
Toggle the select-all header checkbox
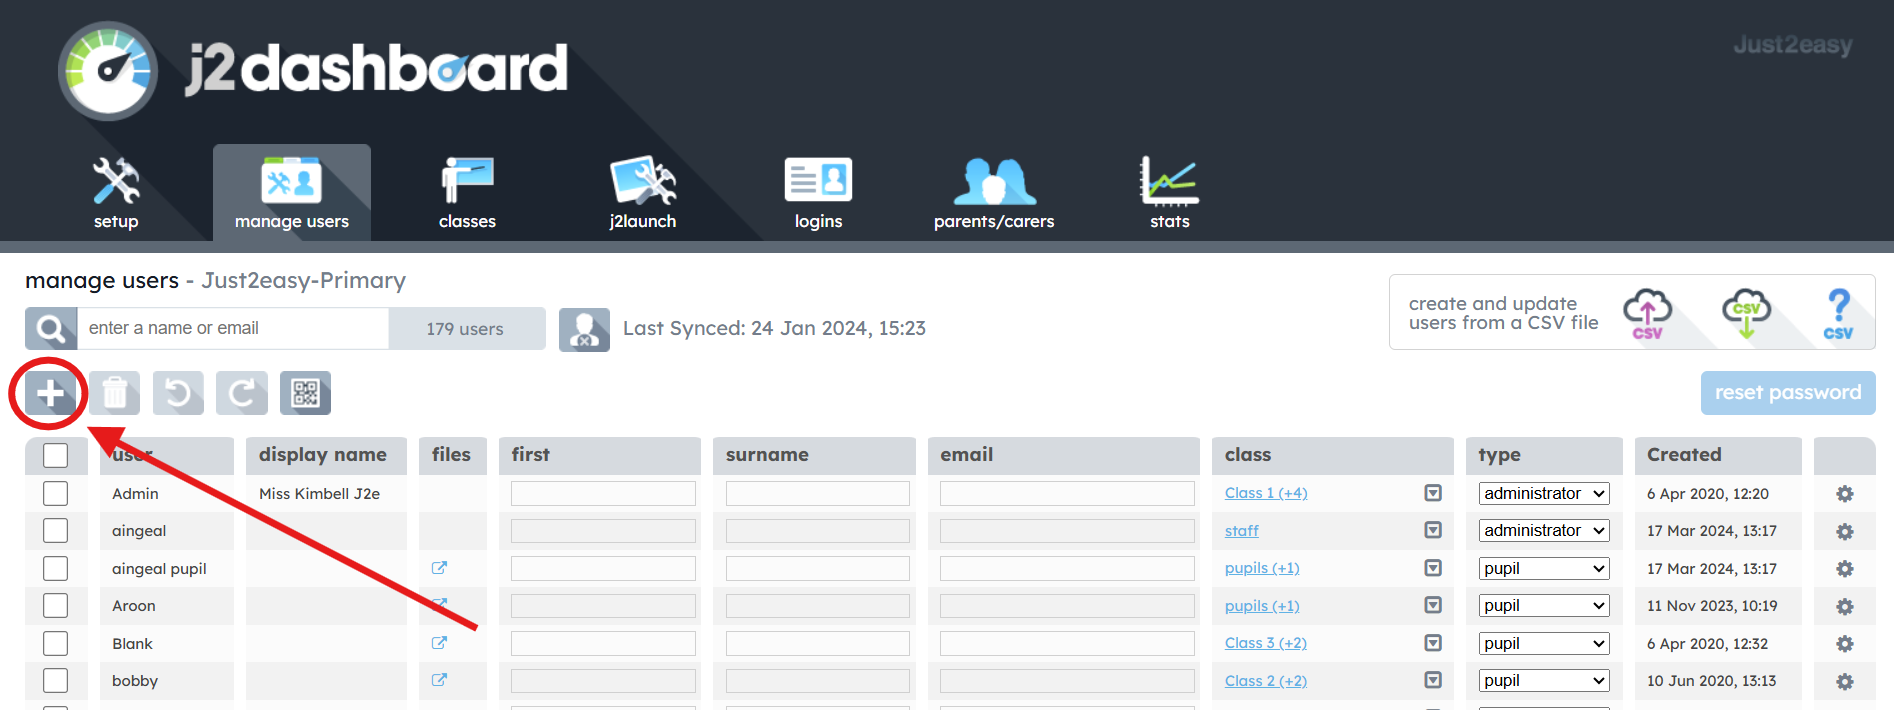pos(56,455)
